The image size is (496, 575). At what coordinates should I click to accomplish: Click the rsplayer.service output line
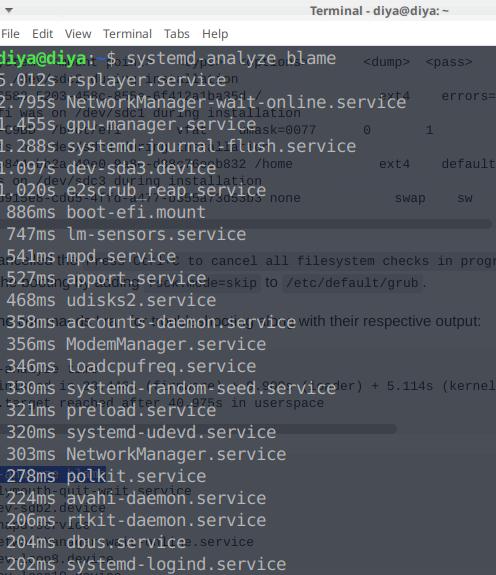point(113,80)
